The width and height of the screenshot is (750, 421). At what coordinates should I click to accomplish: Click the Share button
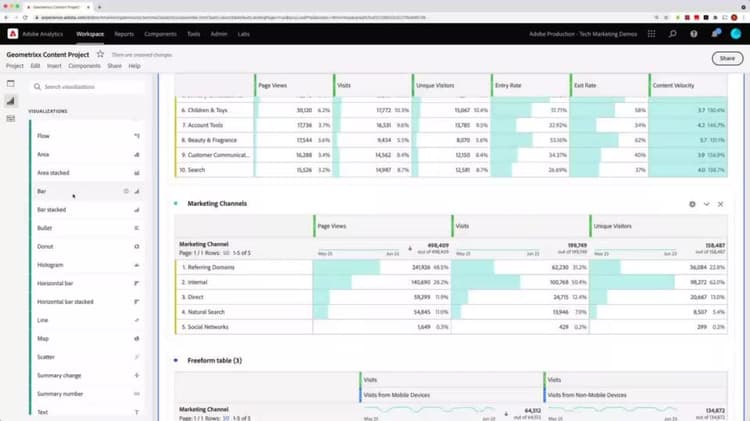tap(727, 58)
